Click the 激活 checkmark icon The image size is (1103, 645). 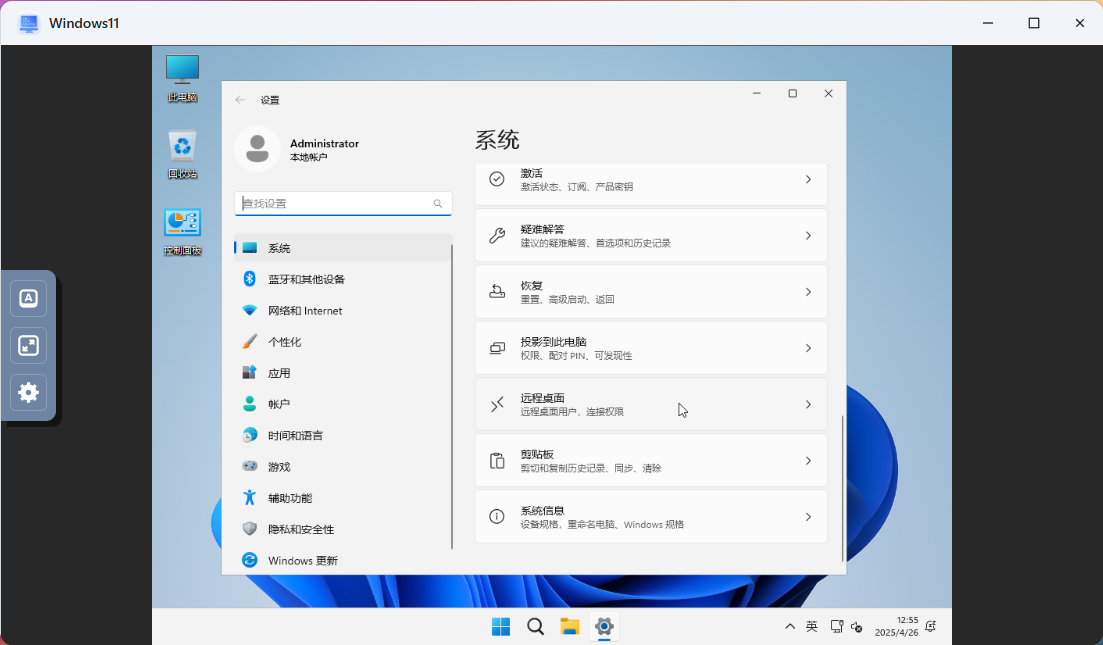tap(497, 179)
